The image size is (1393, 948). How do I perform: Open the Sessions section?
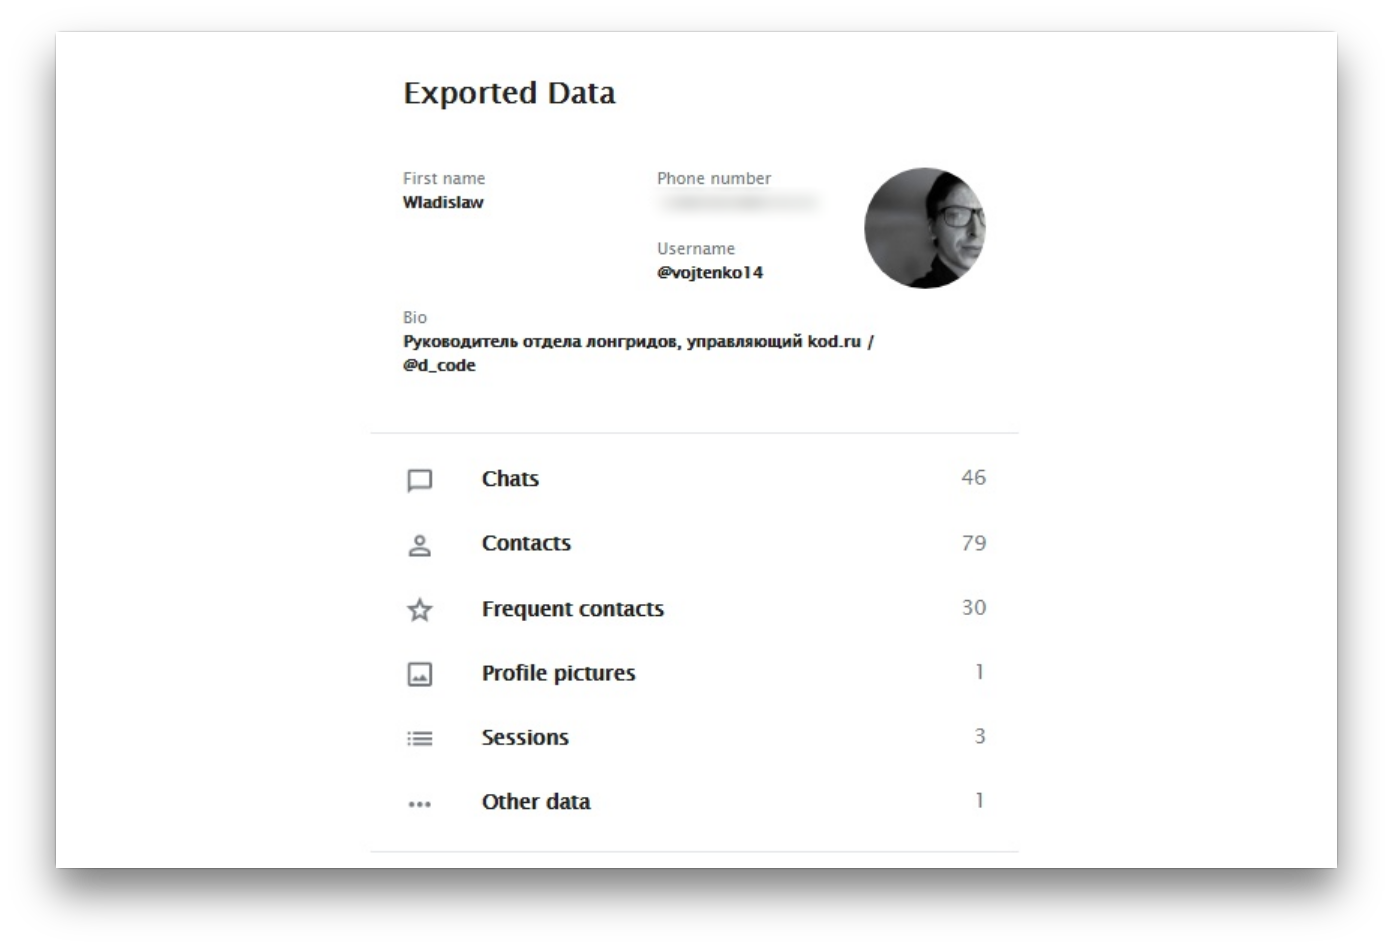point(694,737)
